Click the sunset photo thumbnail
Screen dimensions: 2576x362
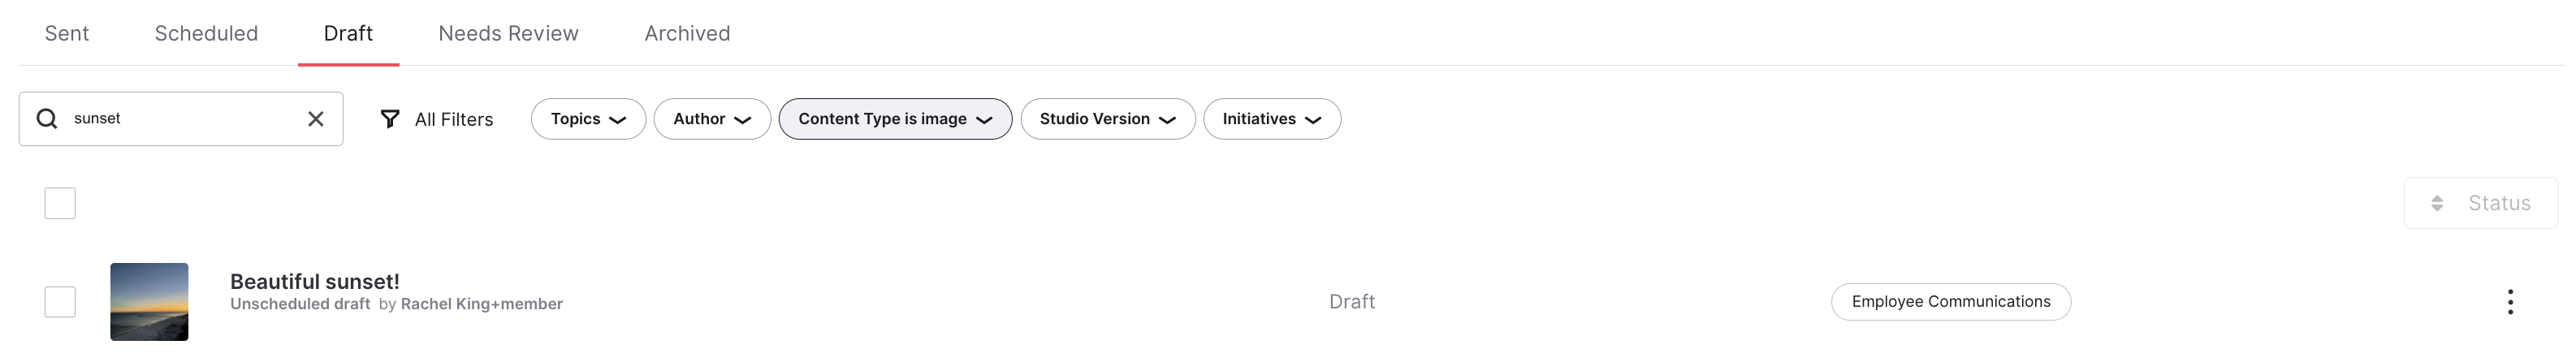[x=149, y=302]
